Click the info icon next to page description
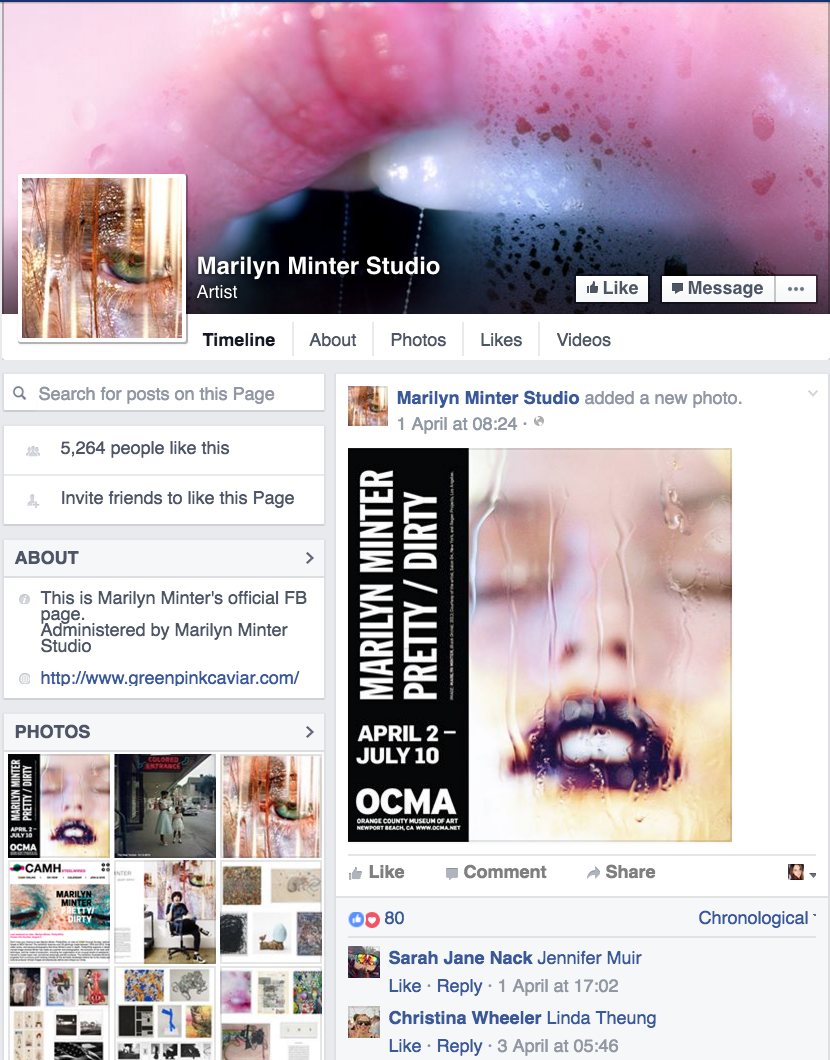 [x=24, y=599]
